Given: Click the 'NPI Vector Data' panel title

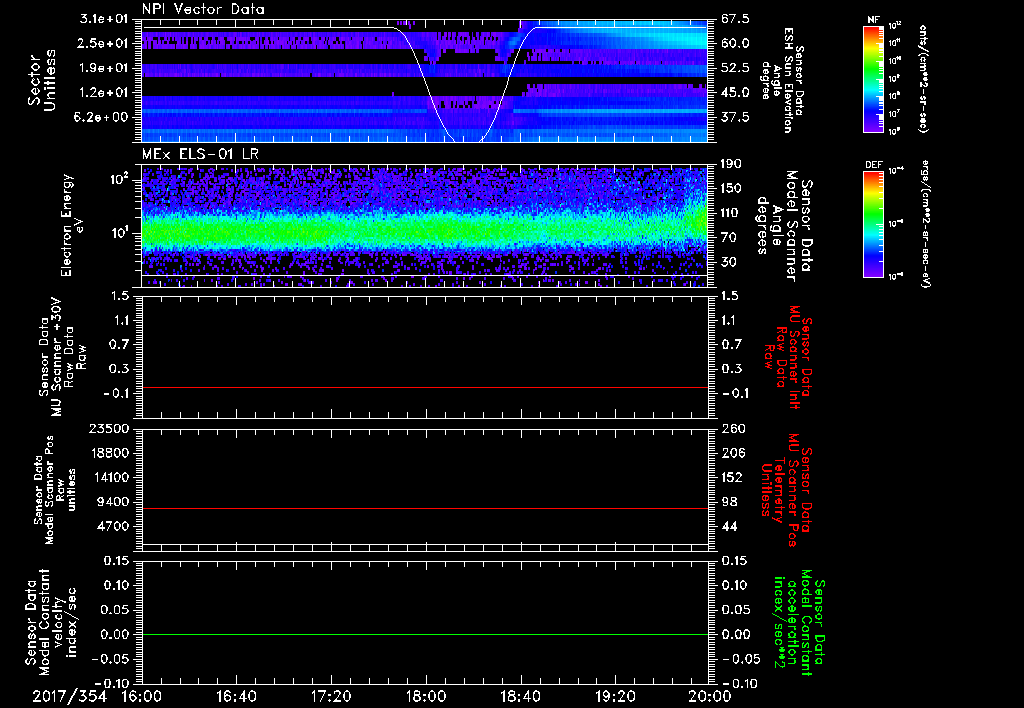Looking at the screenshot, I should point(204,9).
